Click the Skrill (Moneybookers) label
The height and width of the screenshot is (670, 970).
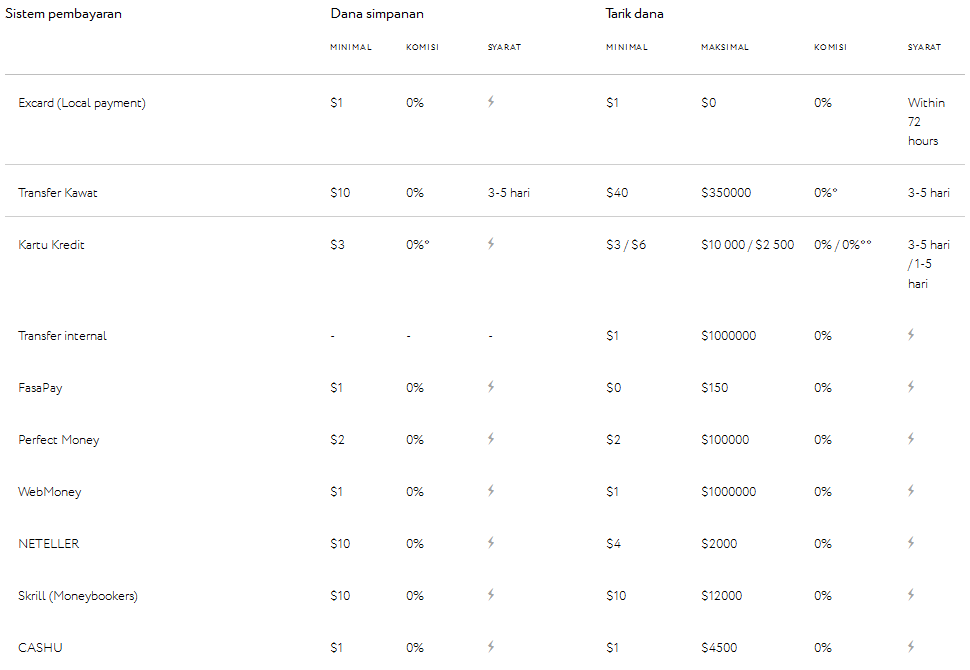click(x=78, y=596)
